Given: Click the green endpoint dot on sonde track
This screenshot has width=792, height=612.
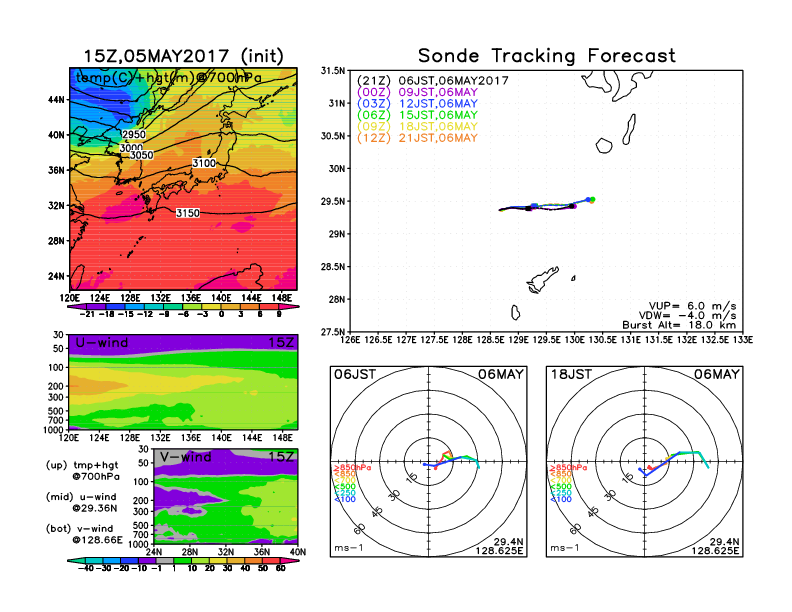Looking at the screenshot, I should click(x=592, y=200).
